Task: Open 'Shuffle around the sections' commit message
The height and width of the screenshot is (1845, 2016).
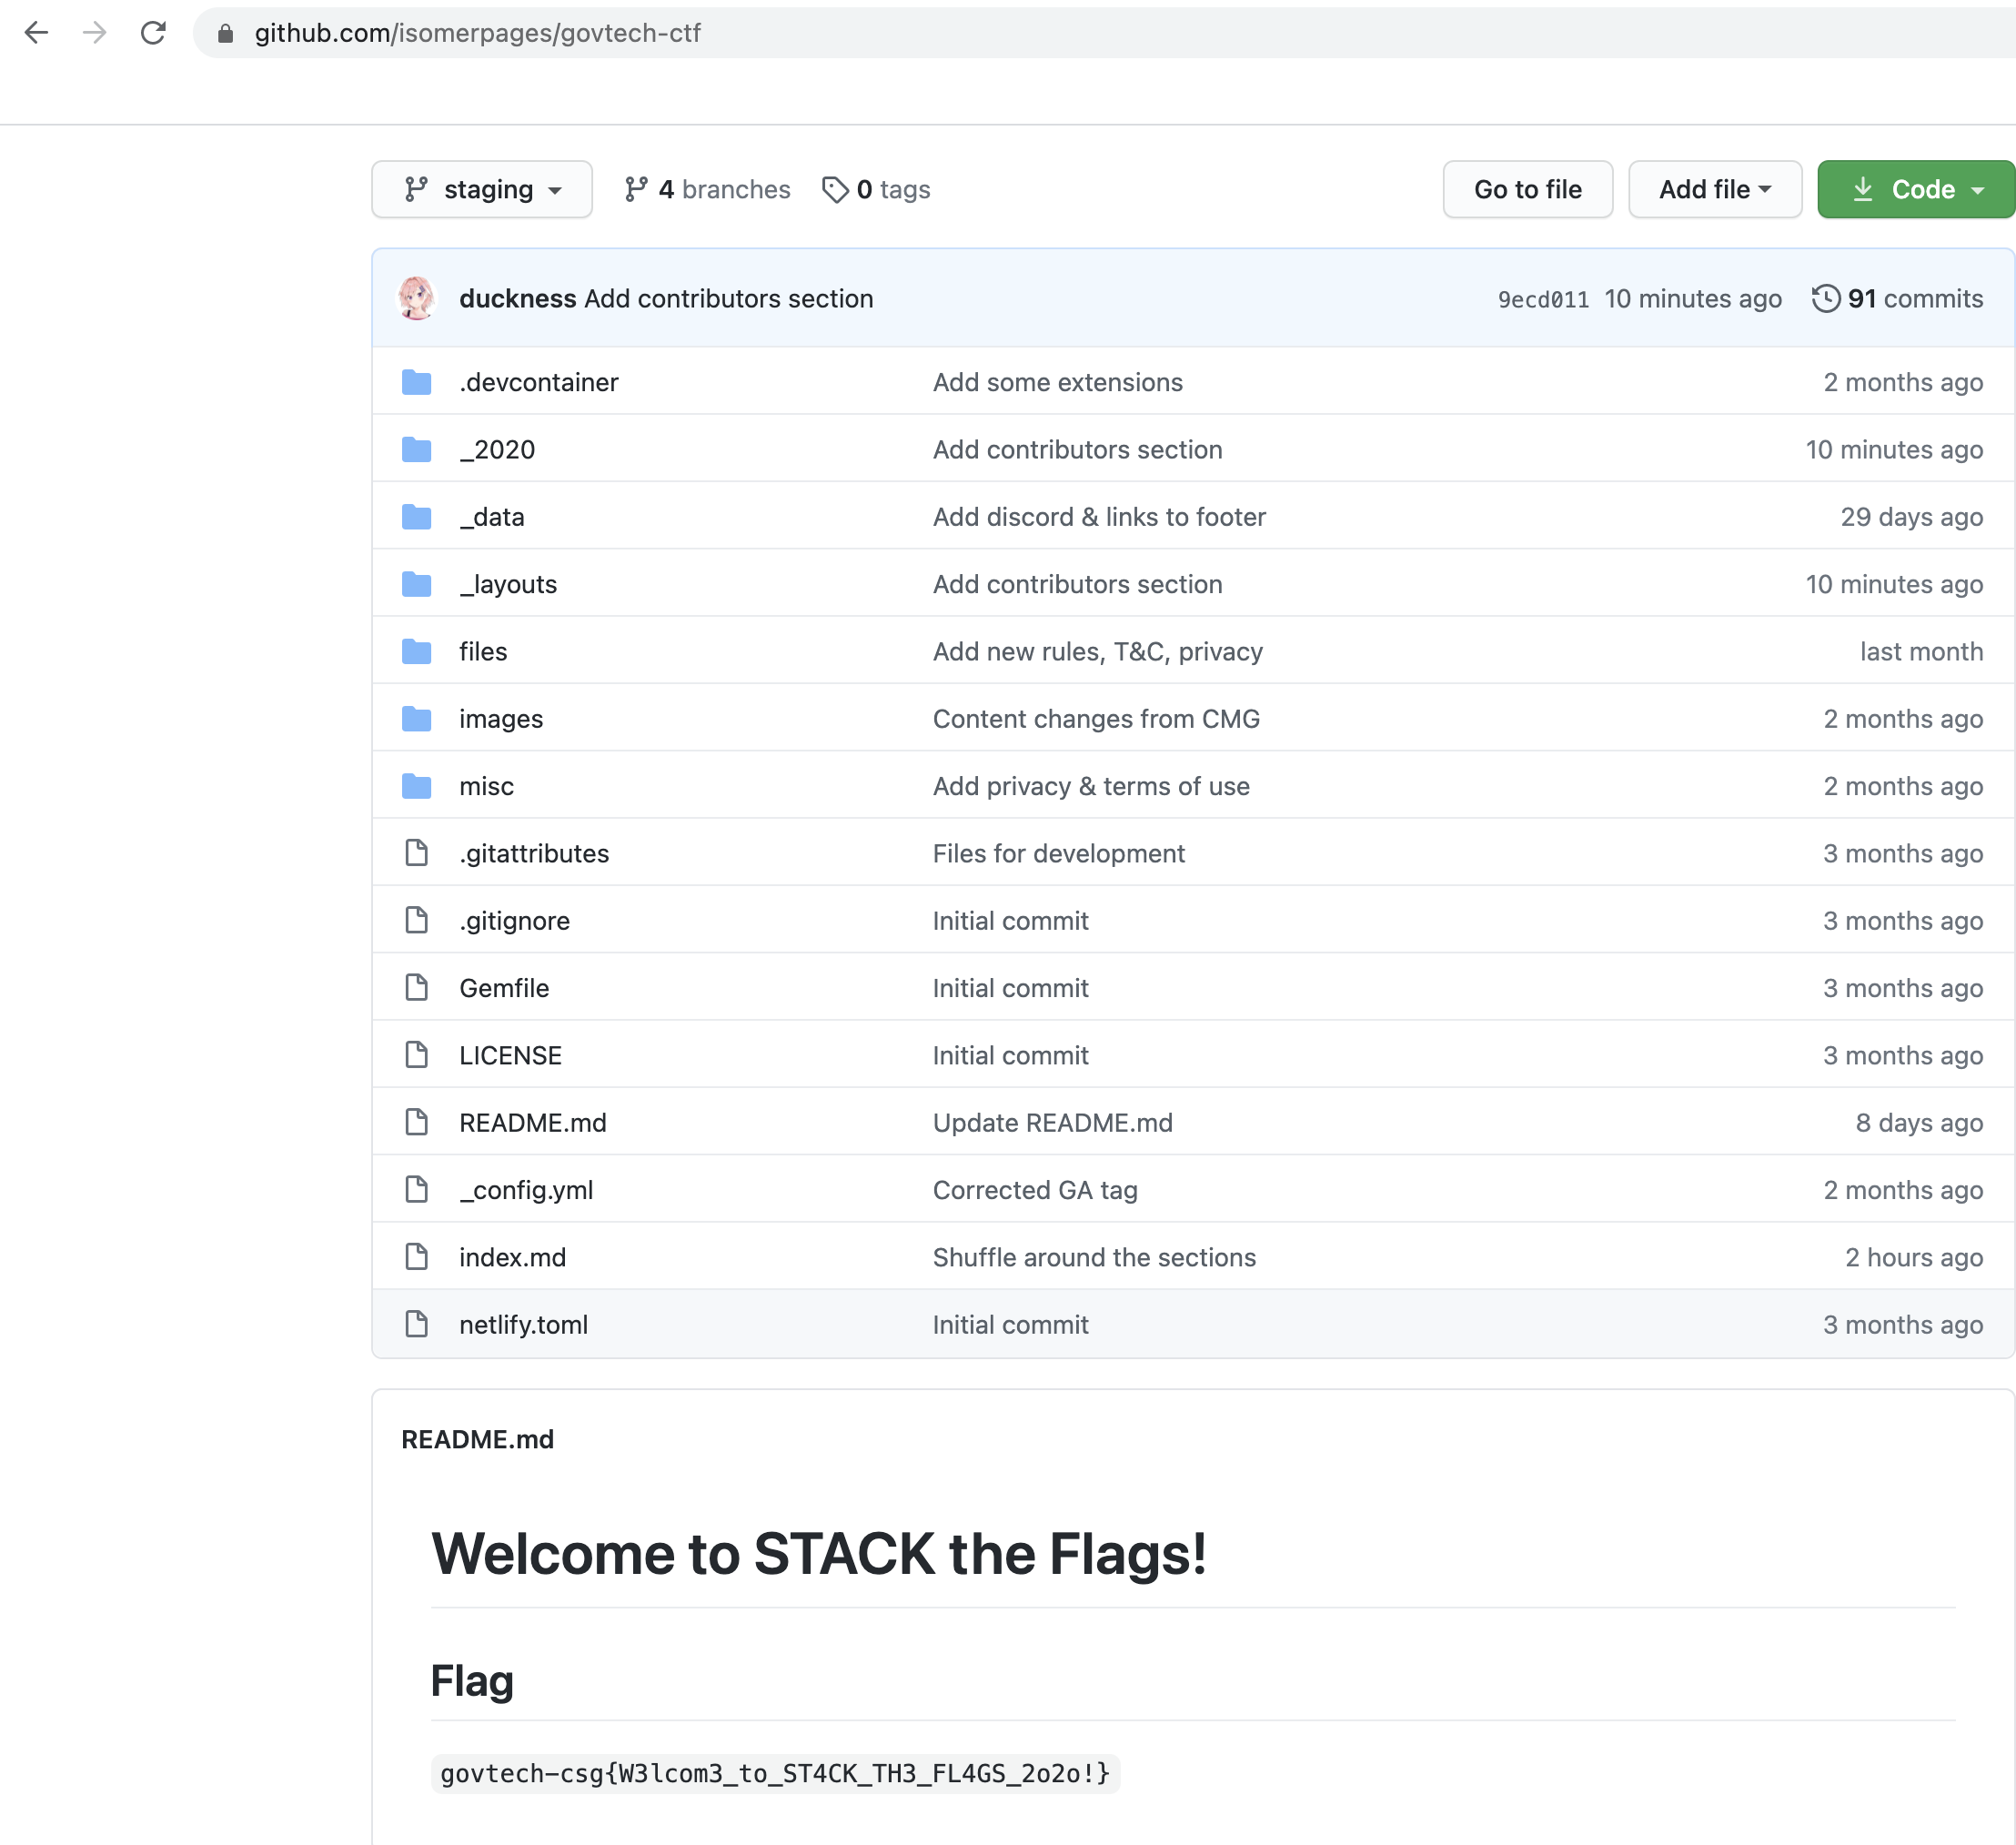Action: 1094,1257
